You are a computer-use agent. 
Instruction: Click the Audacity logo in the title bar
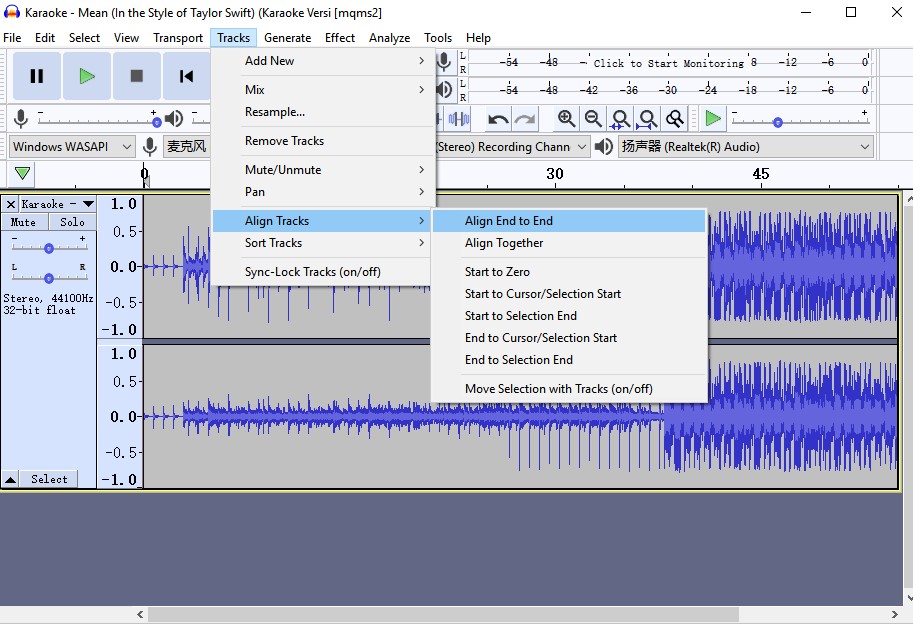[12, 12]
